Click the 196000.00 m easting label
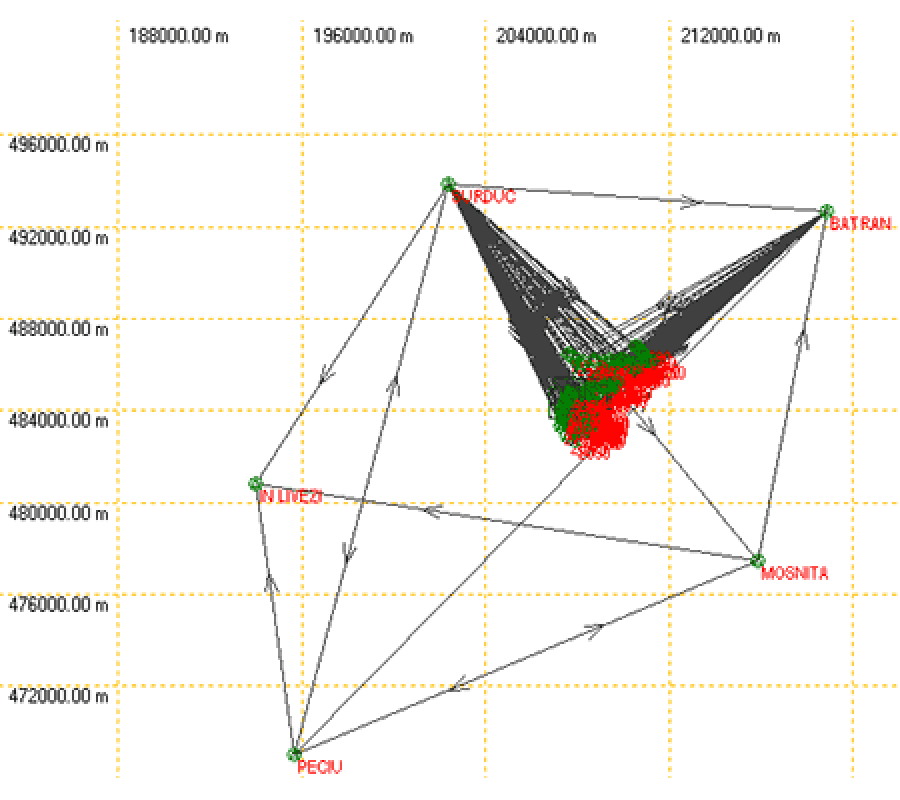 (x=363, y=36)
